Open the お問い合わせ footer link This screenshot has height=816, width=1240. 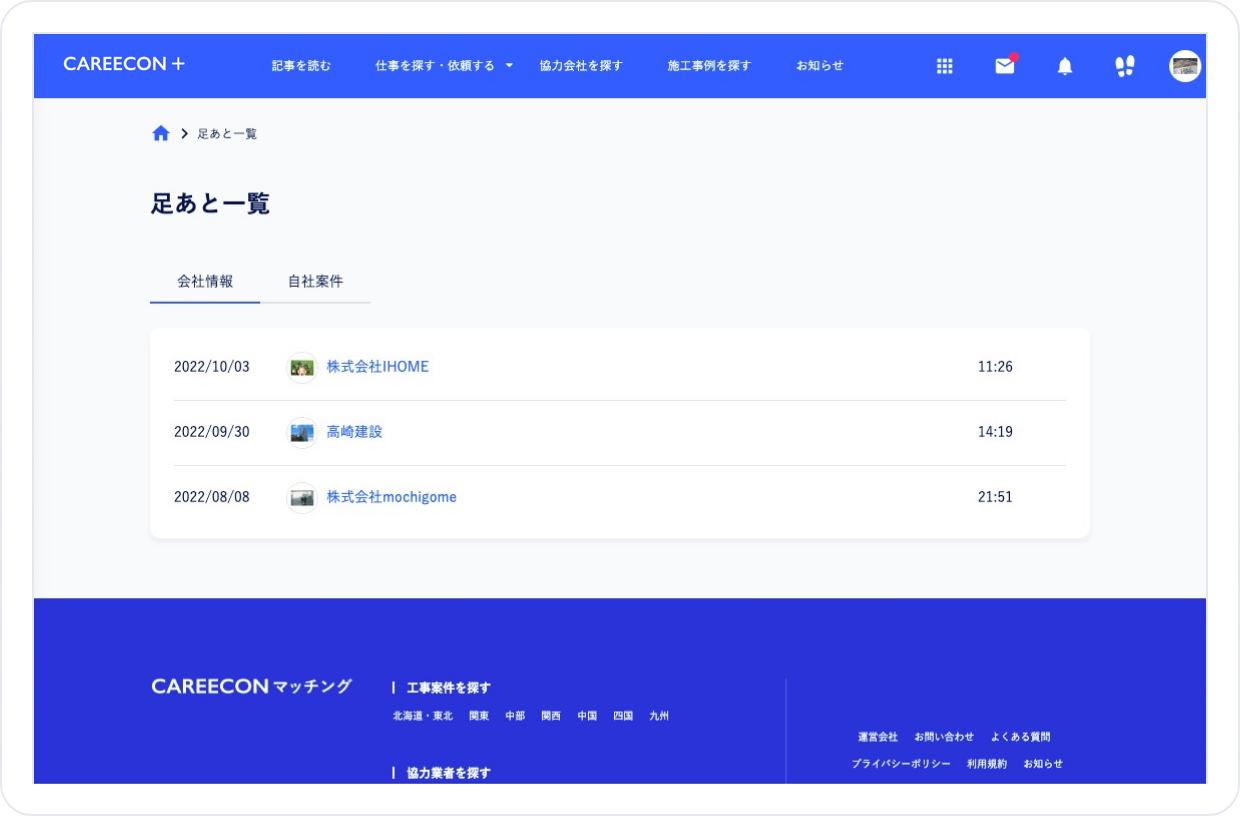(943, 737)
